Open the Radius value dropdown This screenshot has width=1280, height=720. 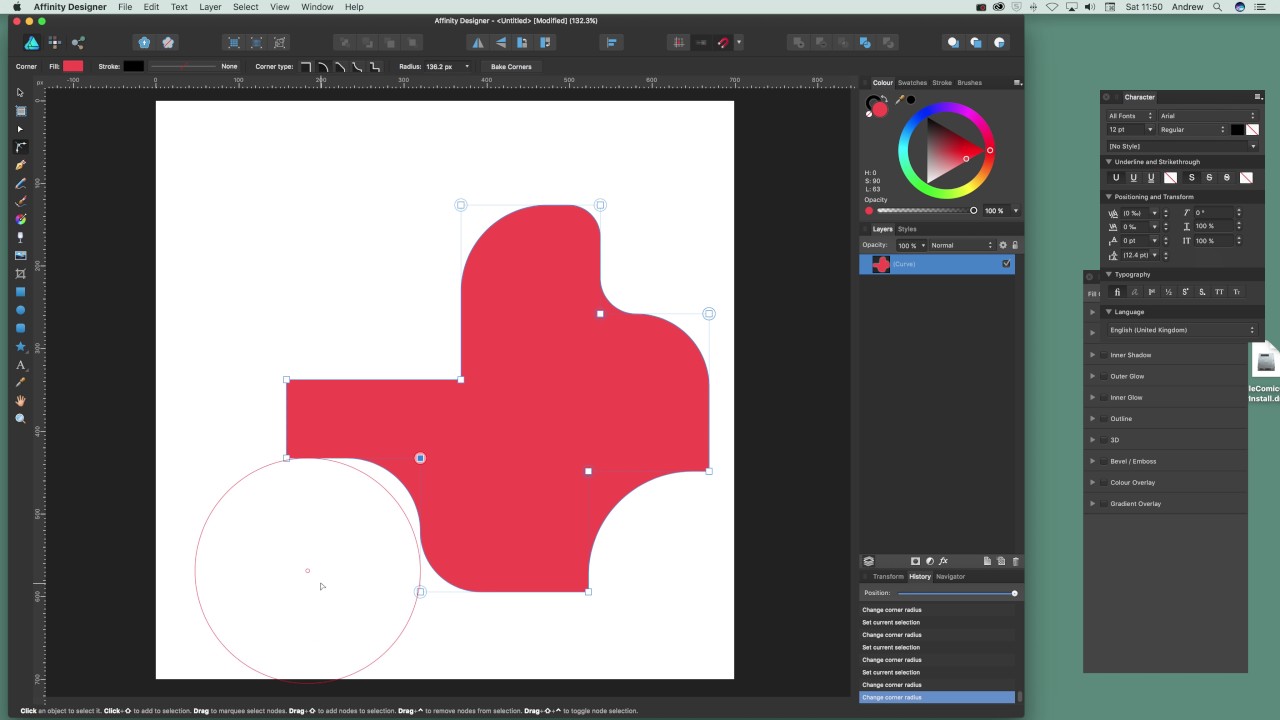pos(466,66)
